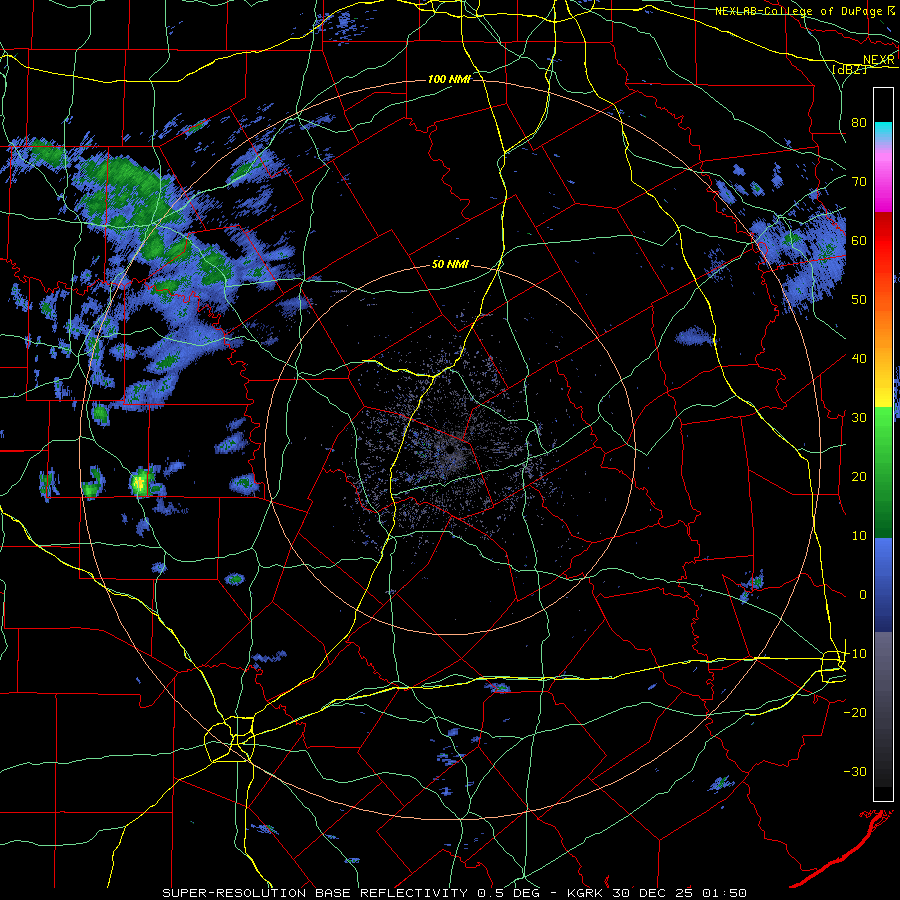Screen dimensions: 900x900
Task: Click the 60 value on the dBZ scale
Action: click(859, 240)
